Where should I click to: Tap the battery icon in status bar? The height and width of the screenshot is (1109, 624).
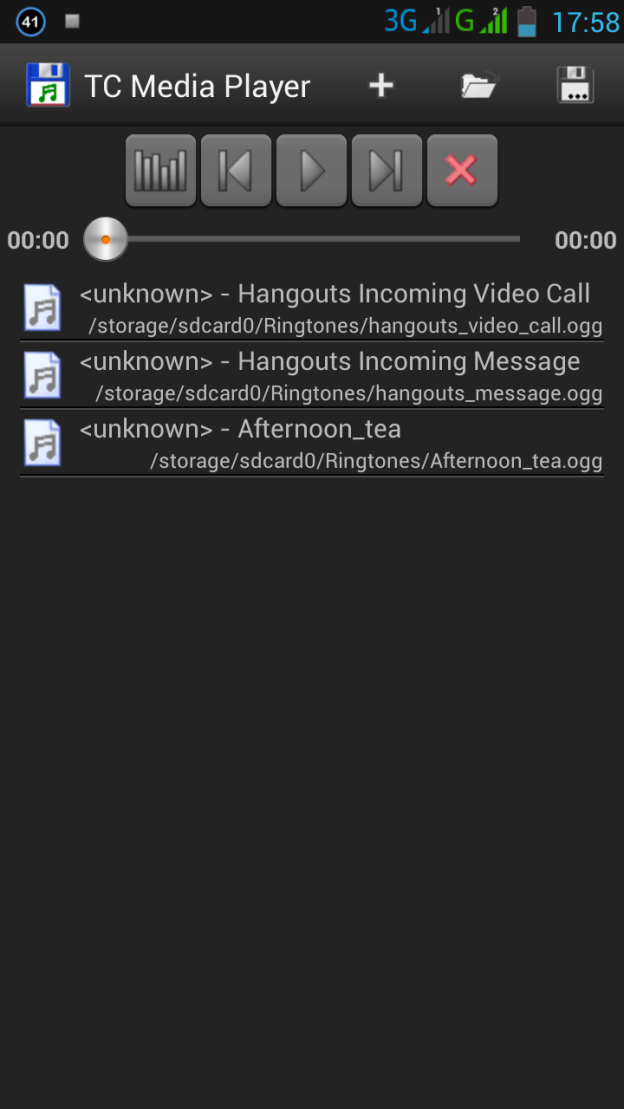tap(526, 21)
